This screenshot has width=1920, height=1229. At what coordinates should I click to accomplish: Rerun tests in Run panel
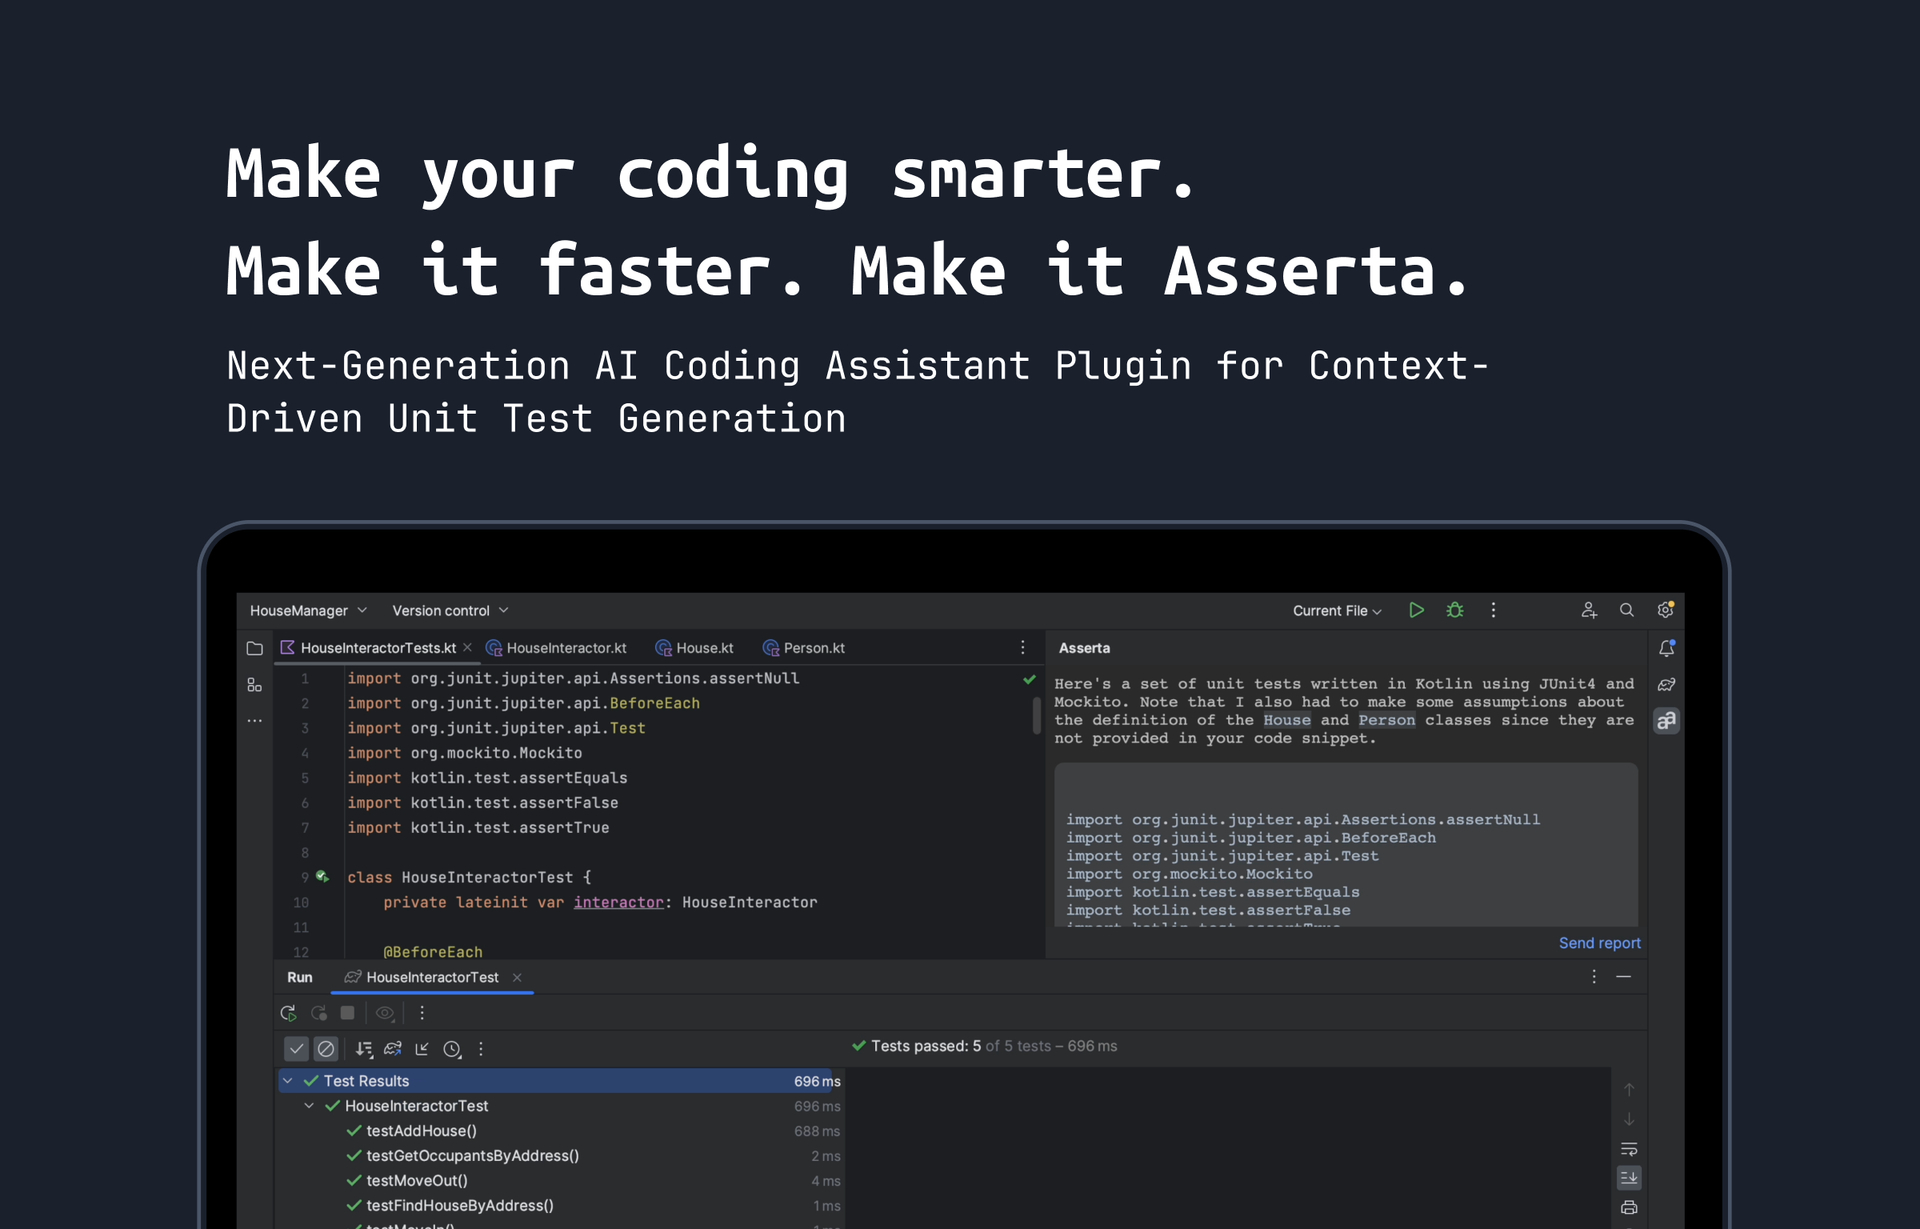[288, 1013]
